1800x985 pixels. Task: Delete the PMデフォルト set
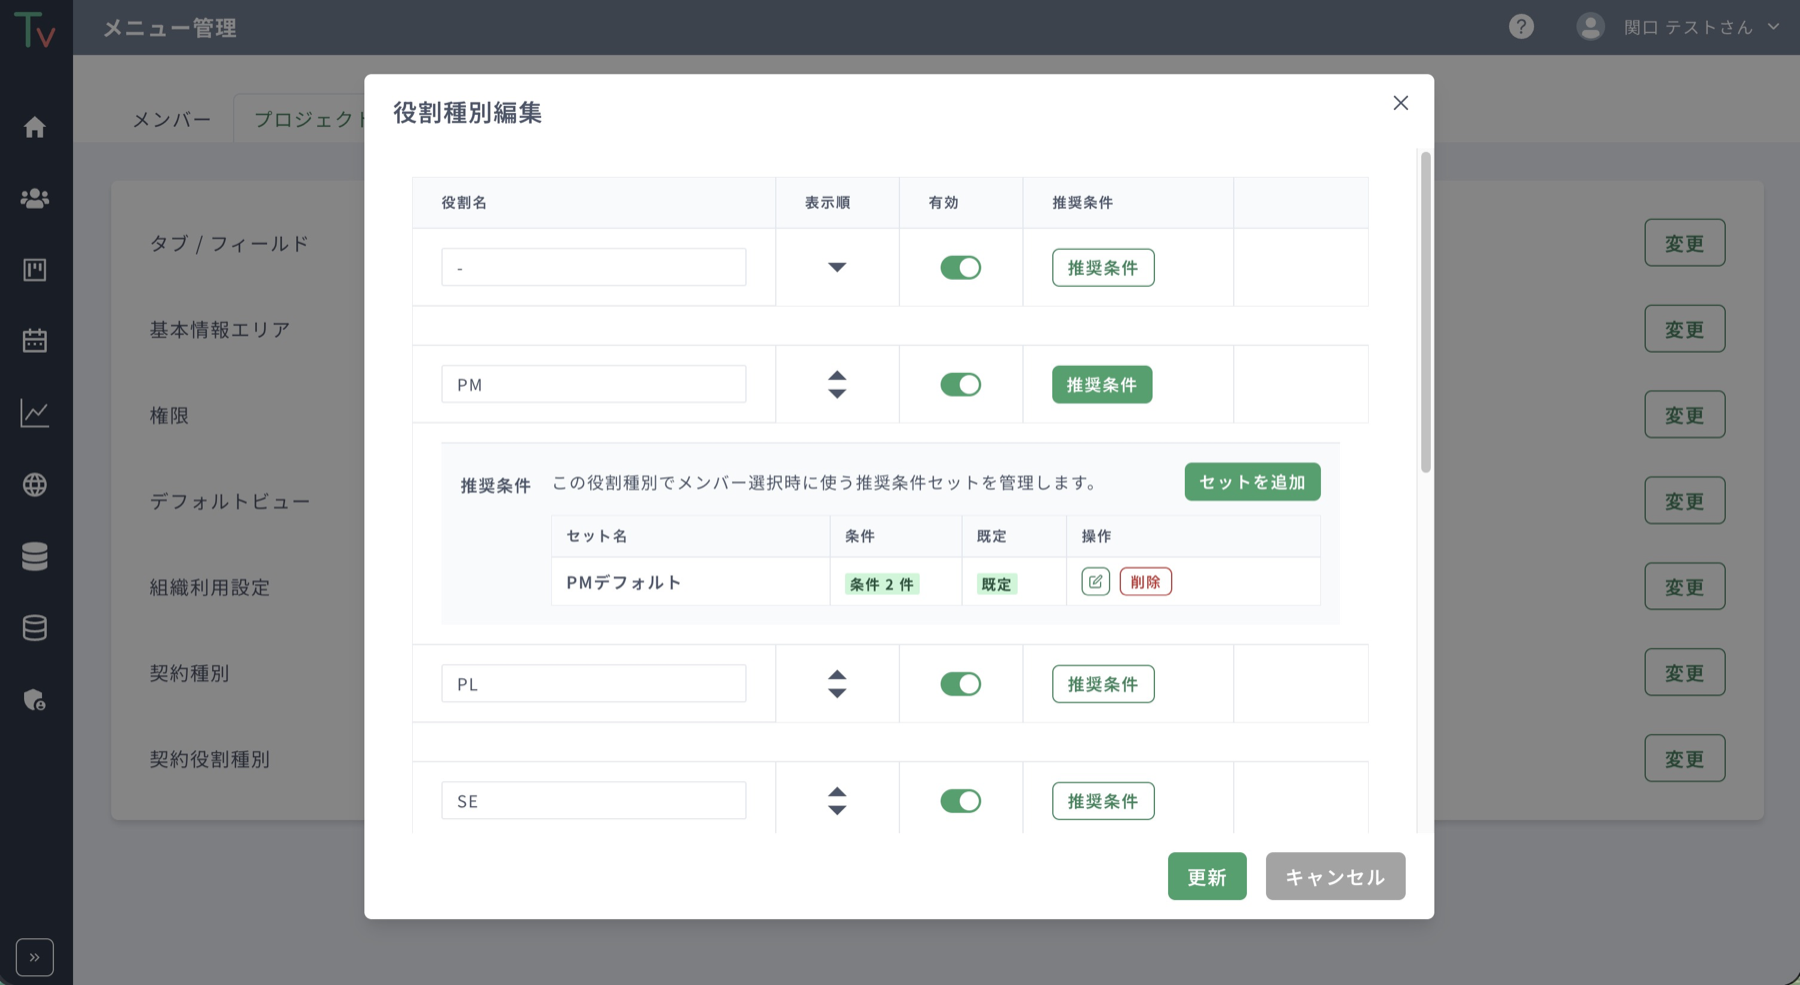coord(1145,582)
